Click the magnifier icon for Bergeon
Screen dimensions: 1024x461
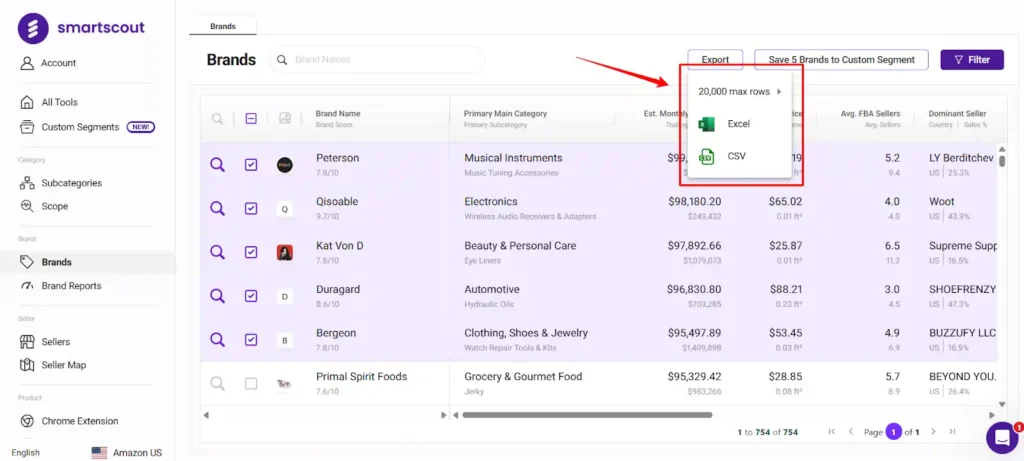click(x=217, y=340)
